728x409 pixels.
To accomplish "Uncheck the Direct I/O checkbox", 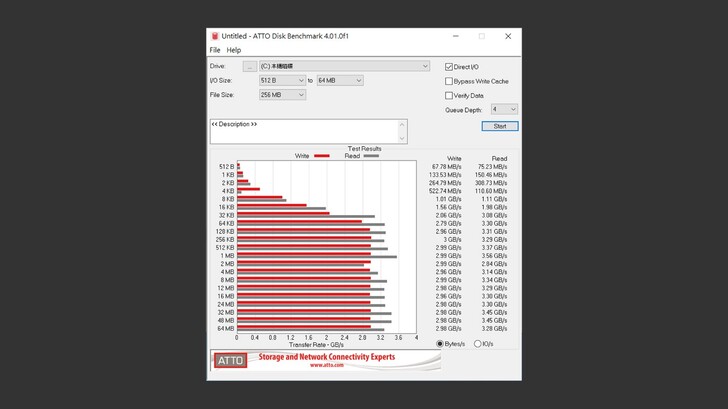I will [448, 67].
